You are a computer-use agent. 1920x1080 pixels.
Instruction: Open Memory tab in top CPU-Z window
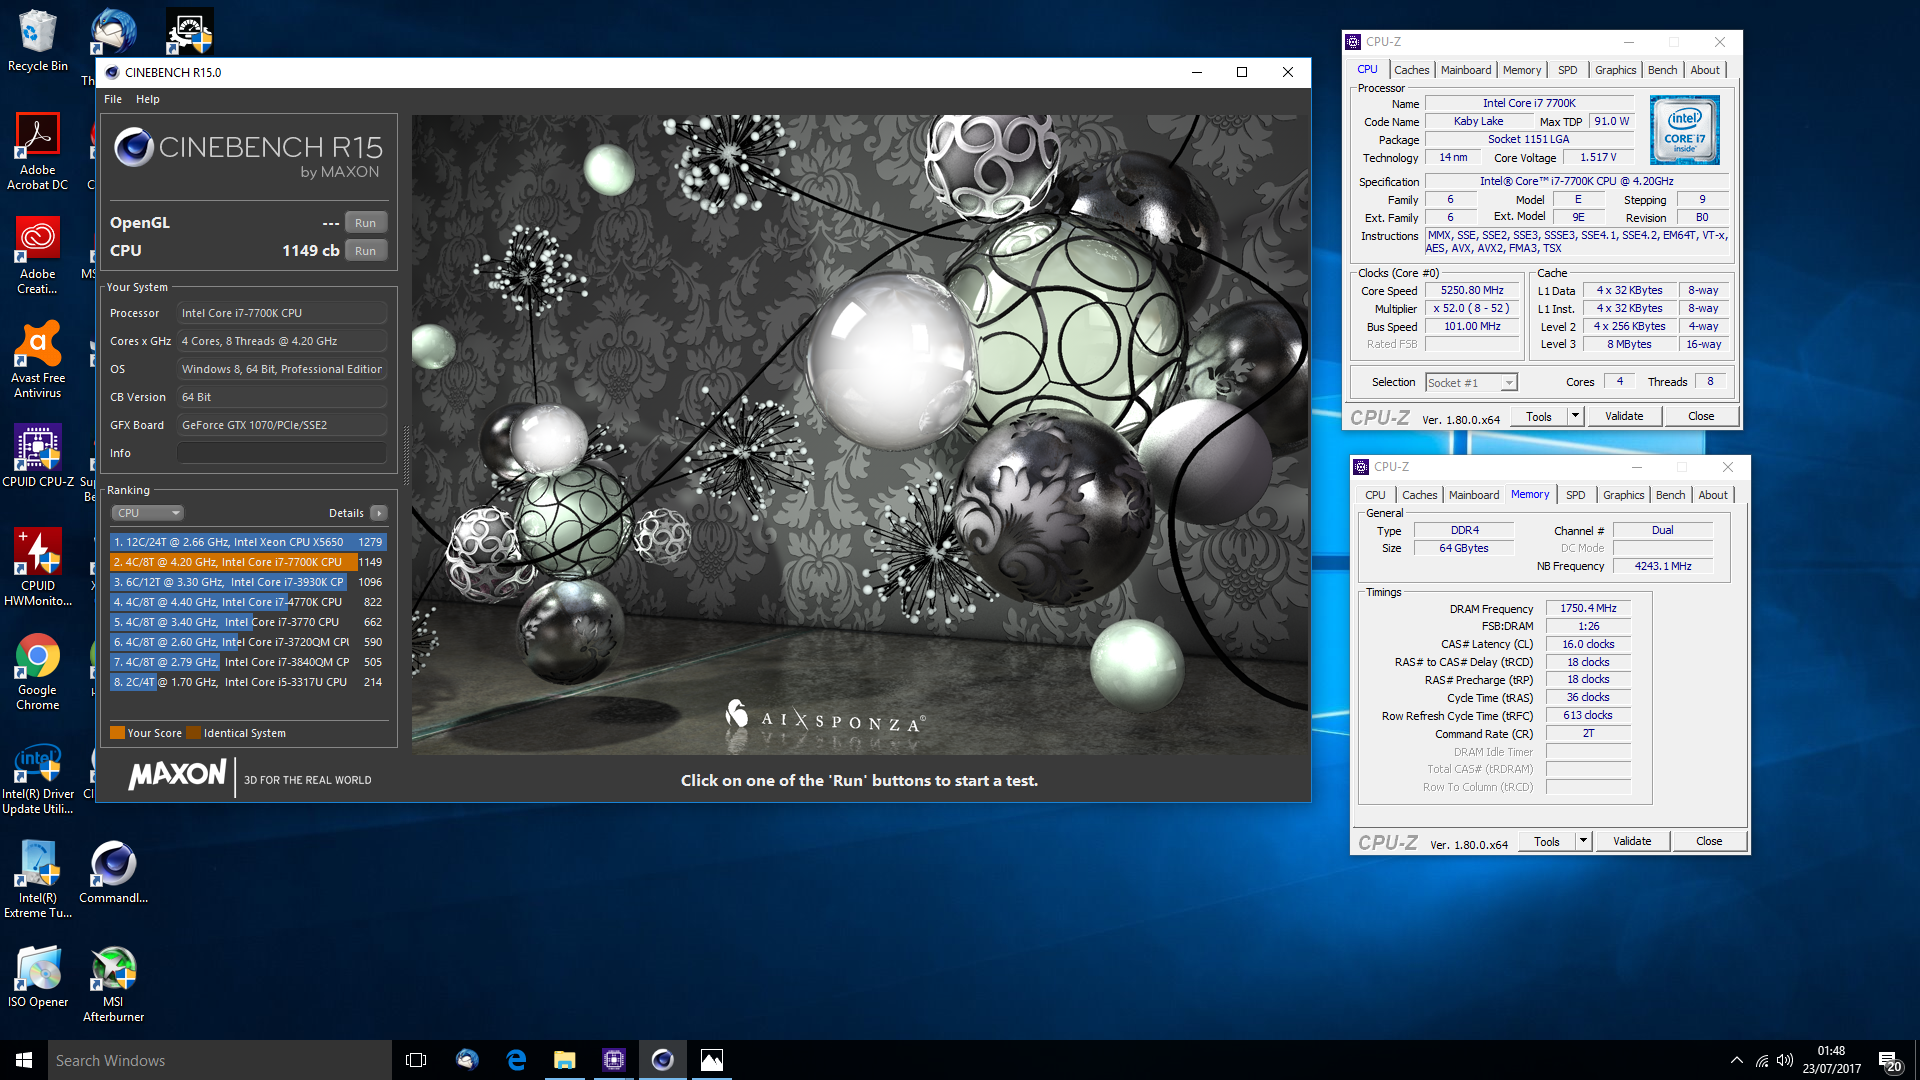[x=1522, y=70]
